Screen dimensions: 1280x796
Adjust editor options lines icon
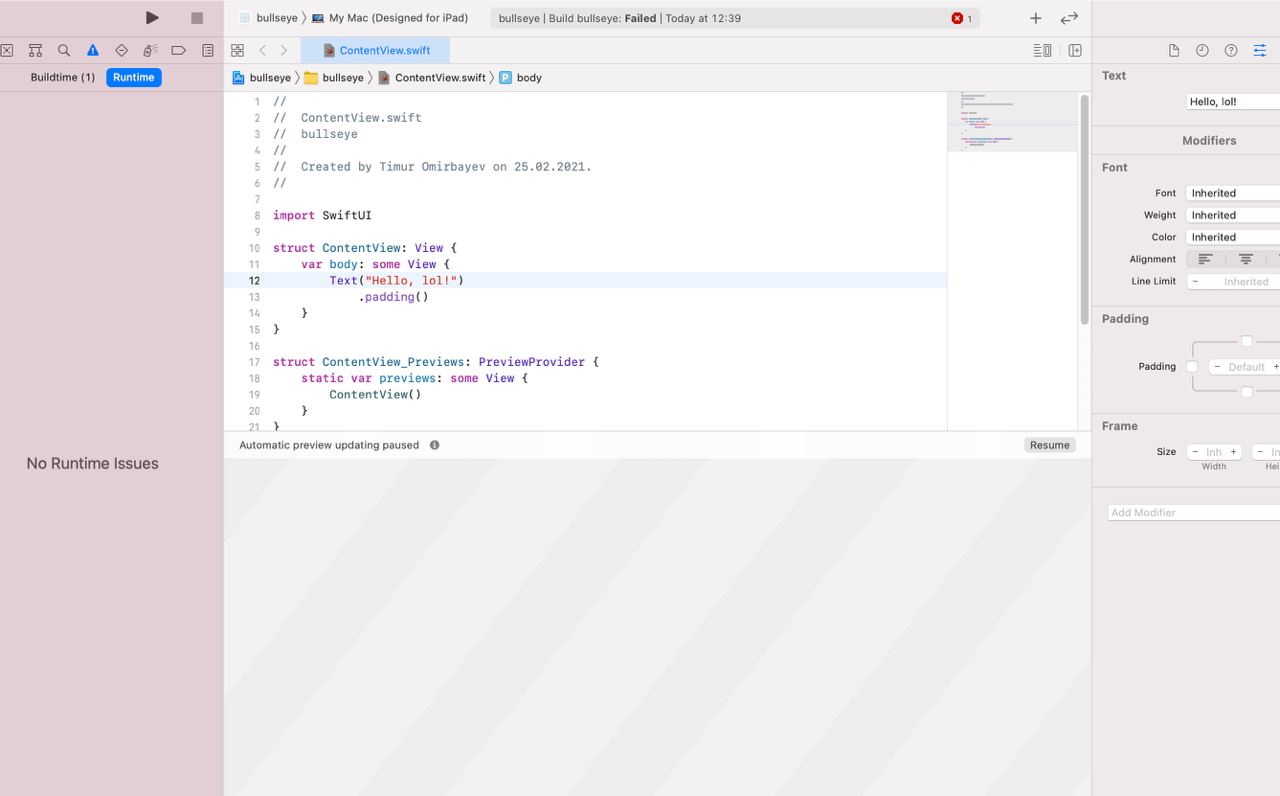click(x=1042, y=50)
